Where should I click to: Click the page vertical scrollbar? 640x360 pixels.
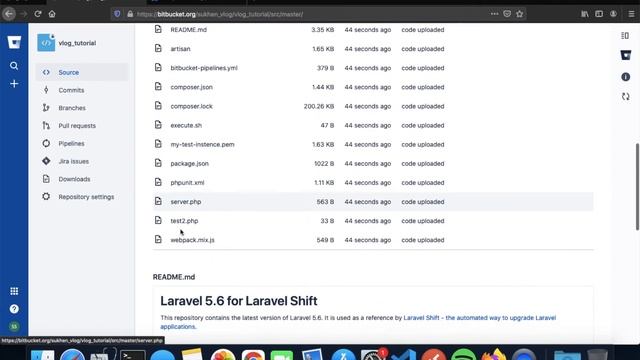point(637,187)
